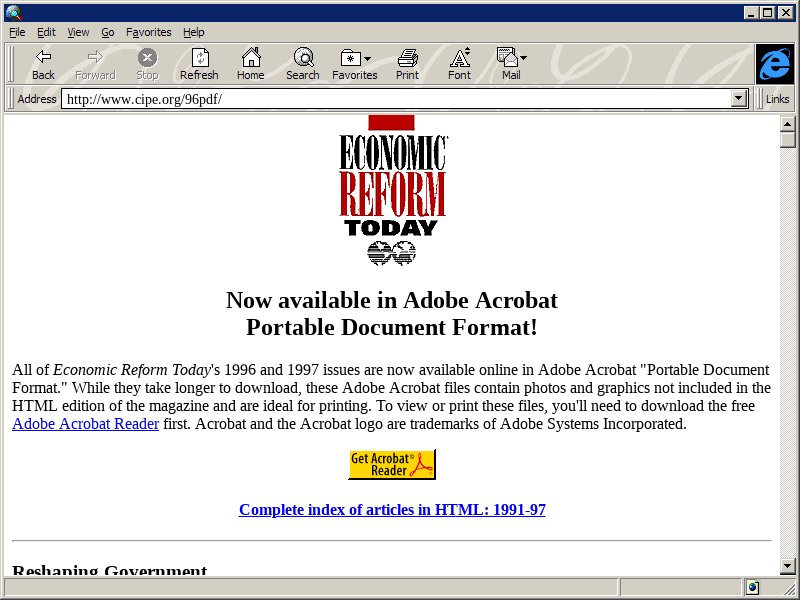Click the vertical scrollbar down arrow

(788, 568)
